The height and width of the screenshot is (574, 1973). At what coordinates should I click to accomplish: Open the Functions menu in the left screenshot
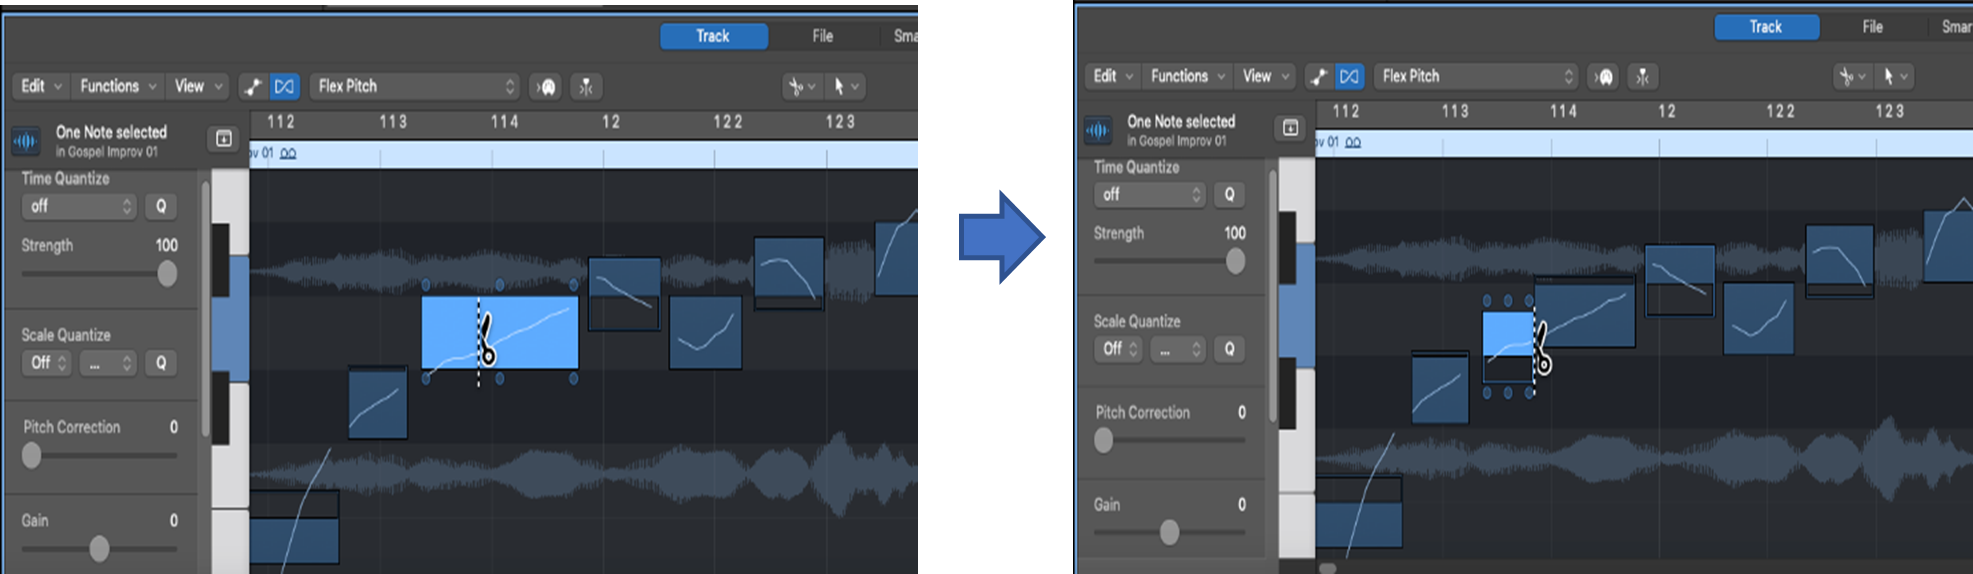(x=118, y=87)
